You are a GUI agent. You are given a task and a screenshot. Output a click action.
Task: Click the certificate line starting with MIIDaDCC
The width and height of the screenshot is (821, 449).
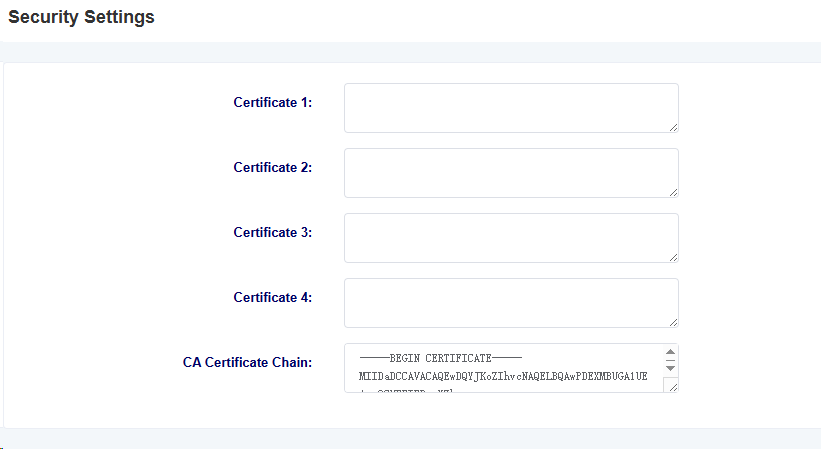503,376
